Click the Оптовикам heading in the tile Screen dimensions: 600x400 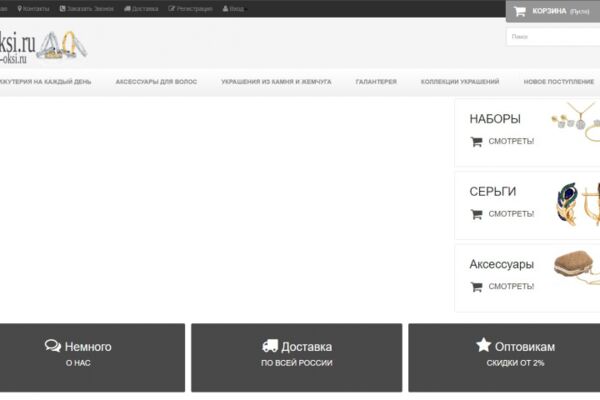click(x=525, y=347)
